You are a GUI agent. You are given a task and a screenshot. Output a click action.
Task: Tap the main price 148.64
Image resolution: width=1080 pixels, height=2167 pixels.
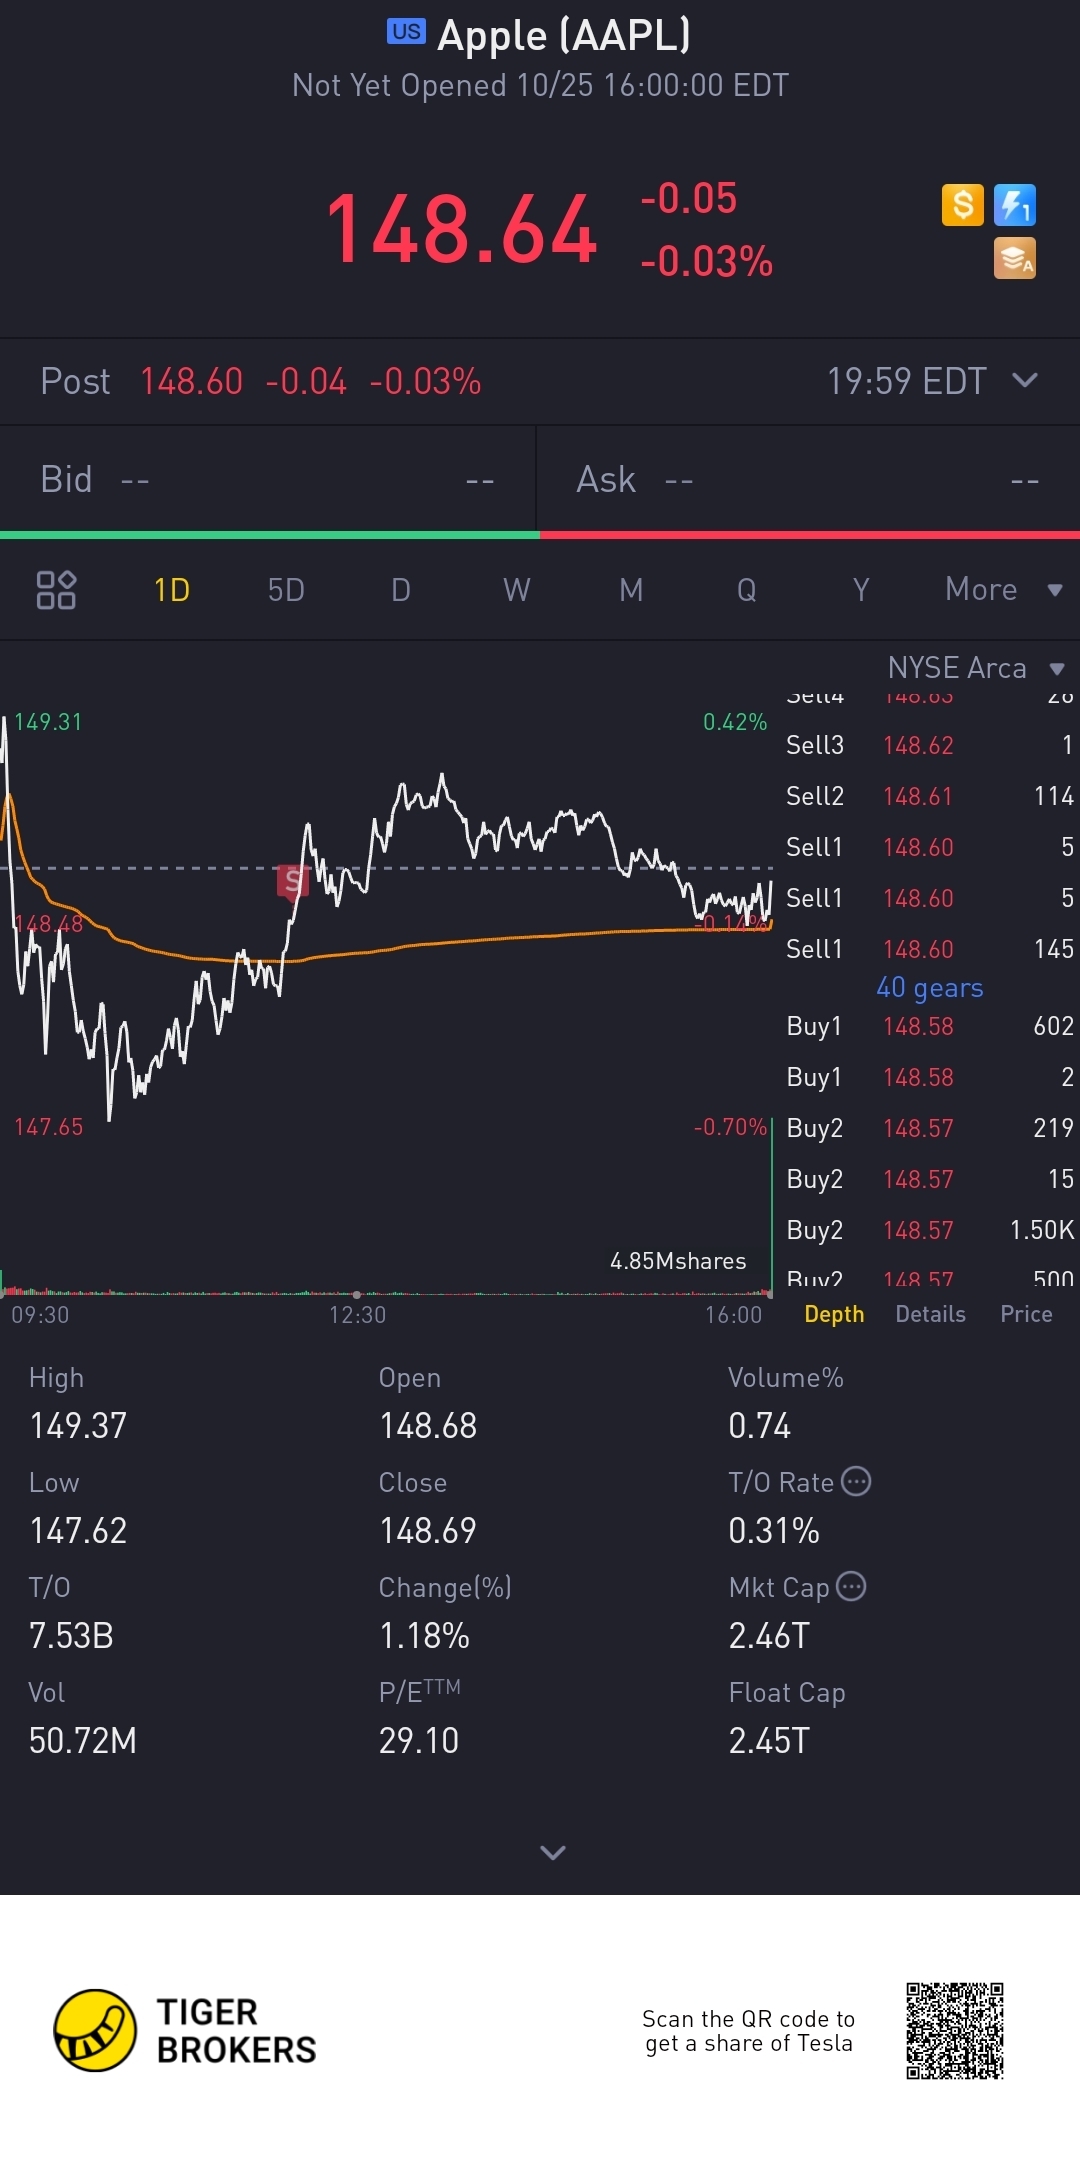pyautogui.click(x=462, y=230)
